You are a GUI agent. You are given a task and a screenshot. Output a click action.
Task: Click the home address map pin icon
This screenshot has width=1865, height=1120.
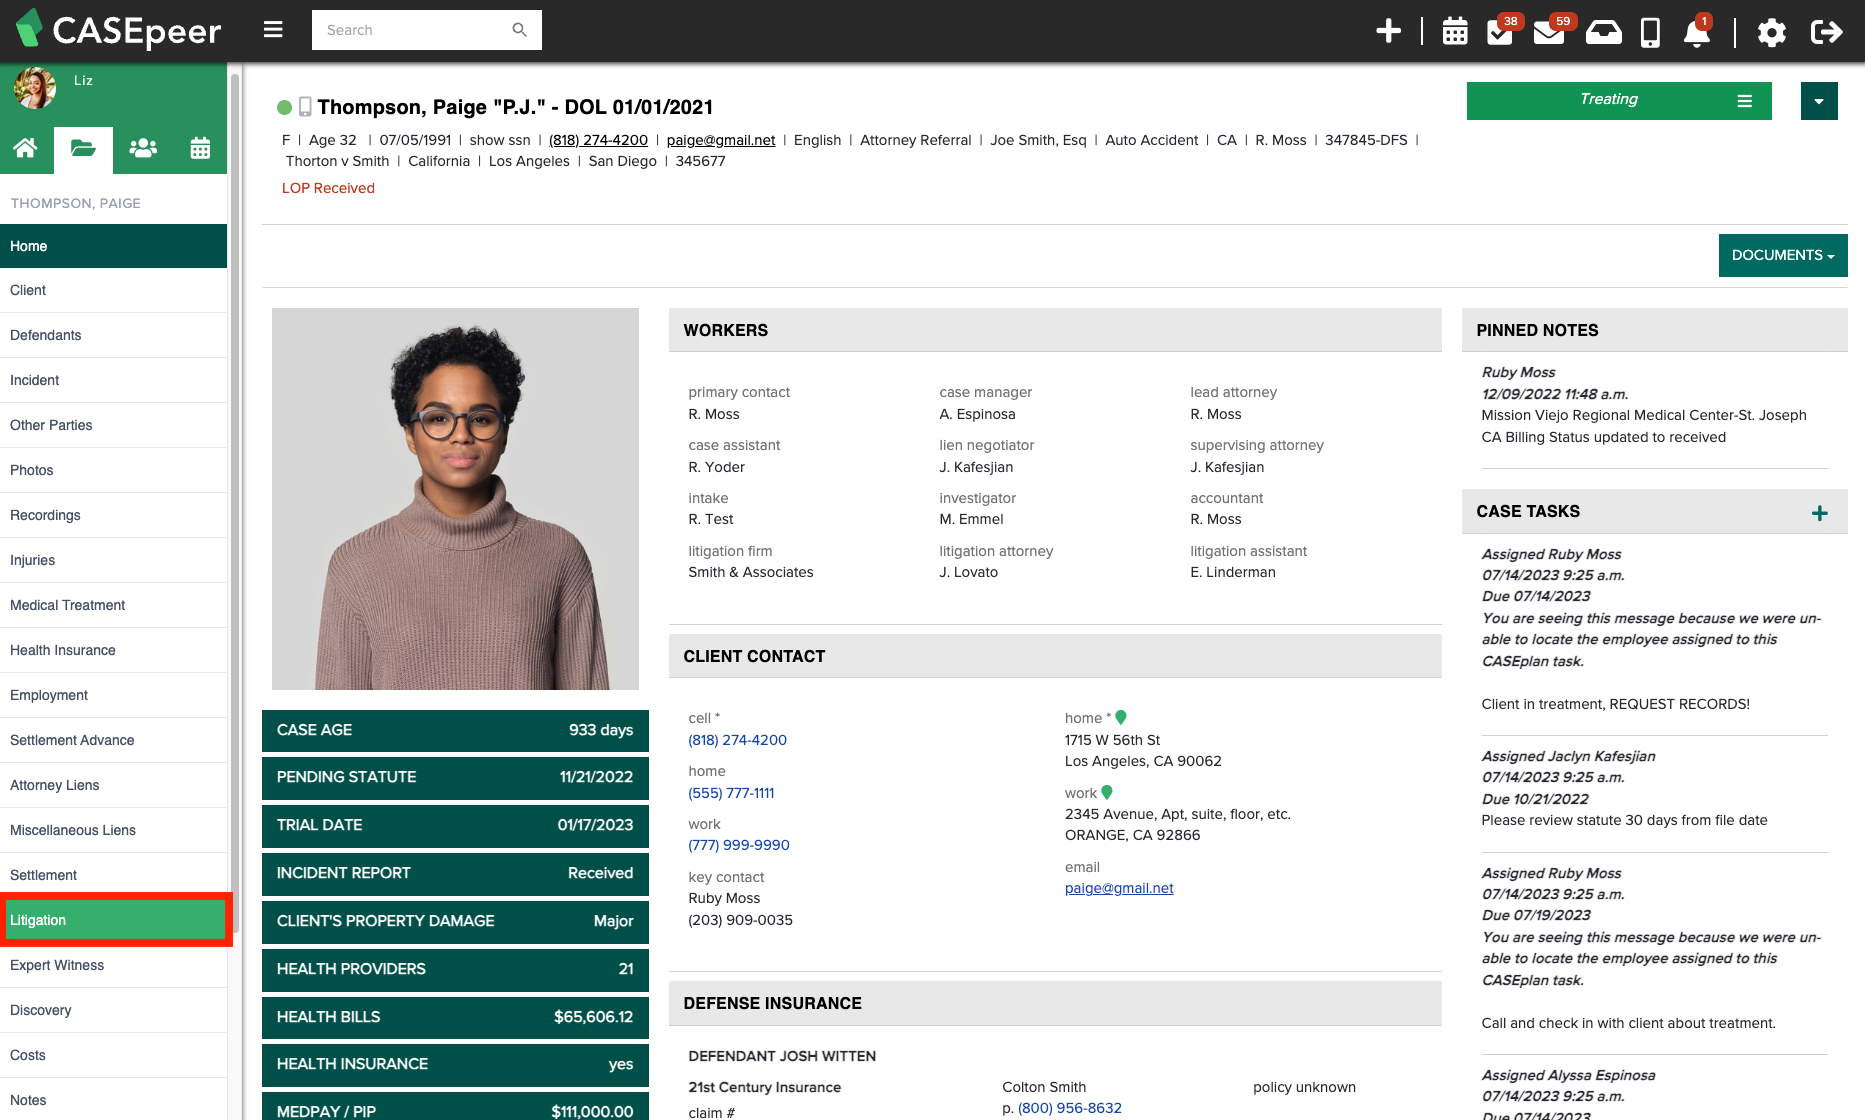tap(1121, 717)
